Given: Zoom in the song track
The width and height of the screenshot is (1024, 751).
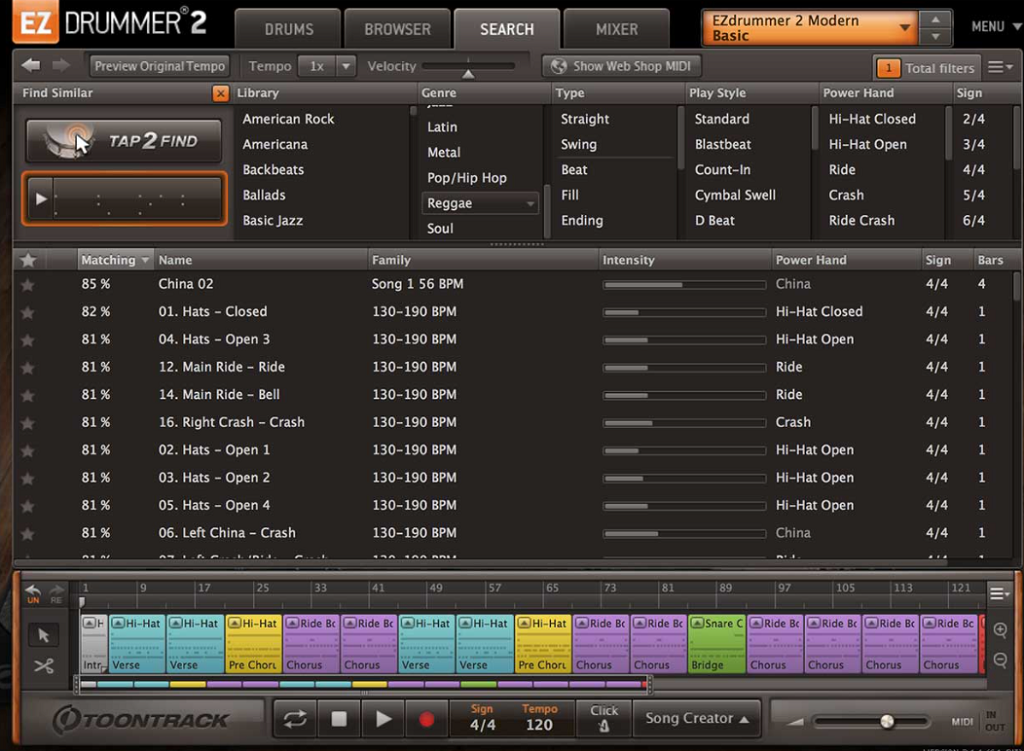Looking at the screenshot, I should (1000, 630).
